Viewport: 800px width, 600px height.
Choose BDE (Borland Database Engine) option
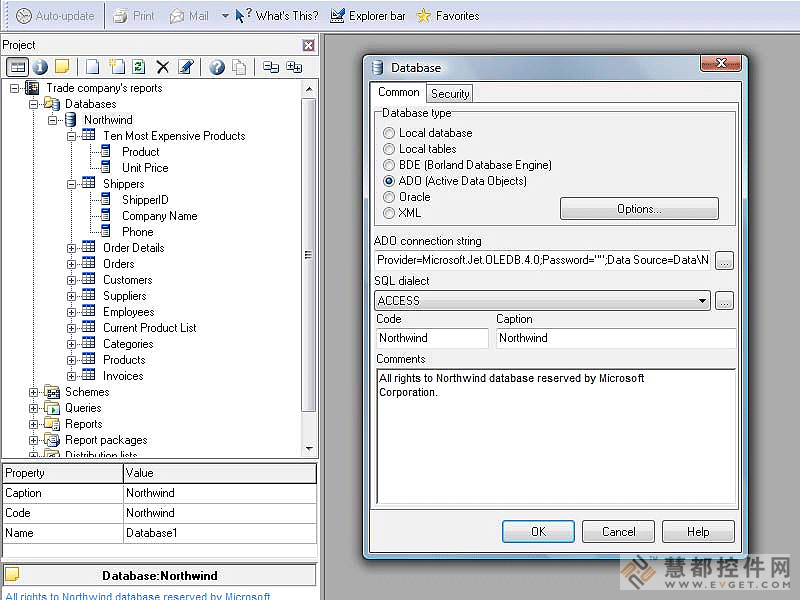click(x=389, y=165)
